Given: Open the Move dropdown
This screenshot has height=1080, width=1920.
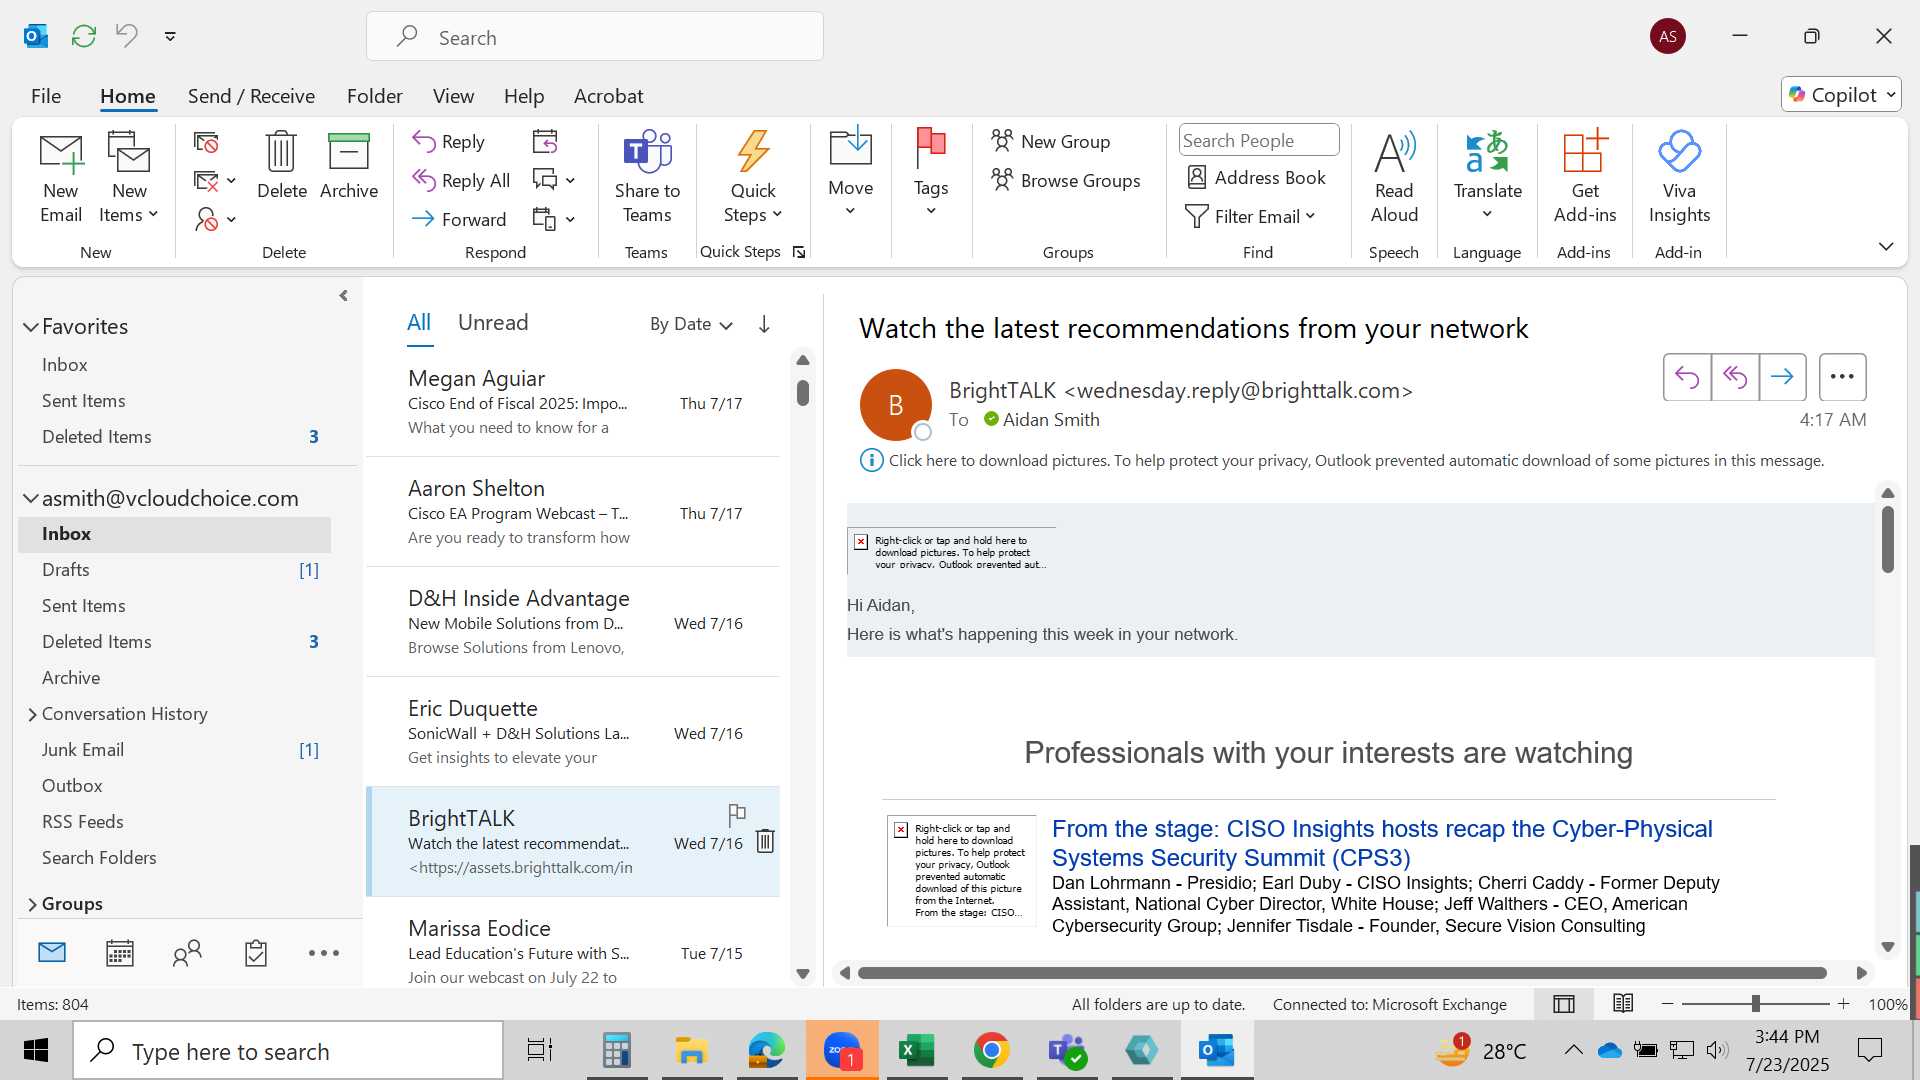Looking at the screenshot, I should click(x=850, y=172).
